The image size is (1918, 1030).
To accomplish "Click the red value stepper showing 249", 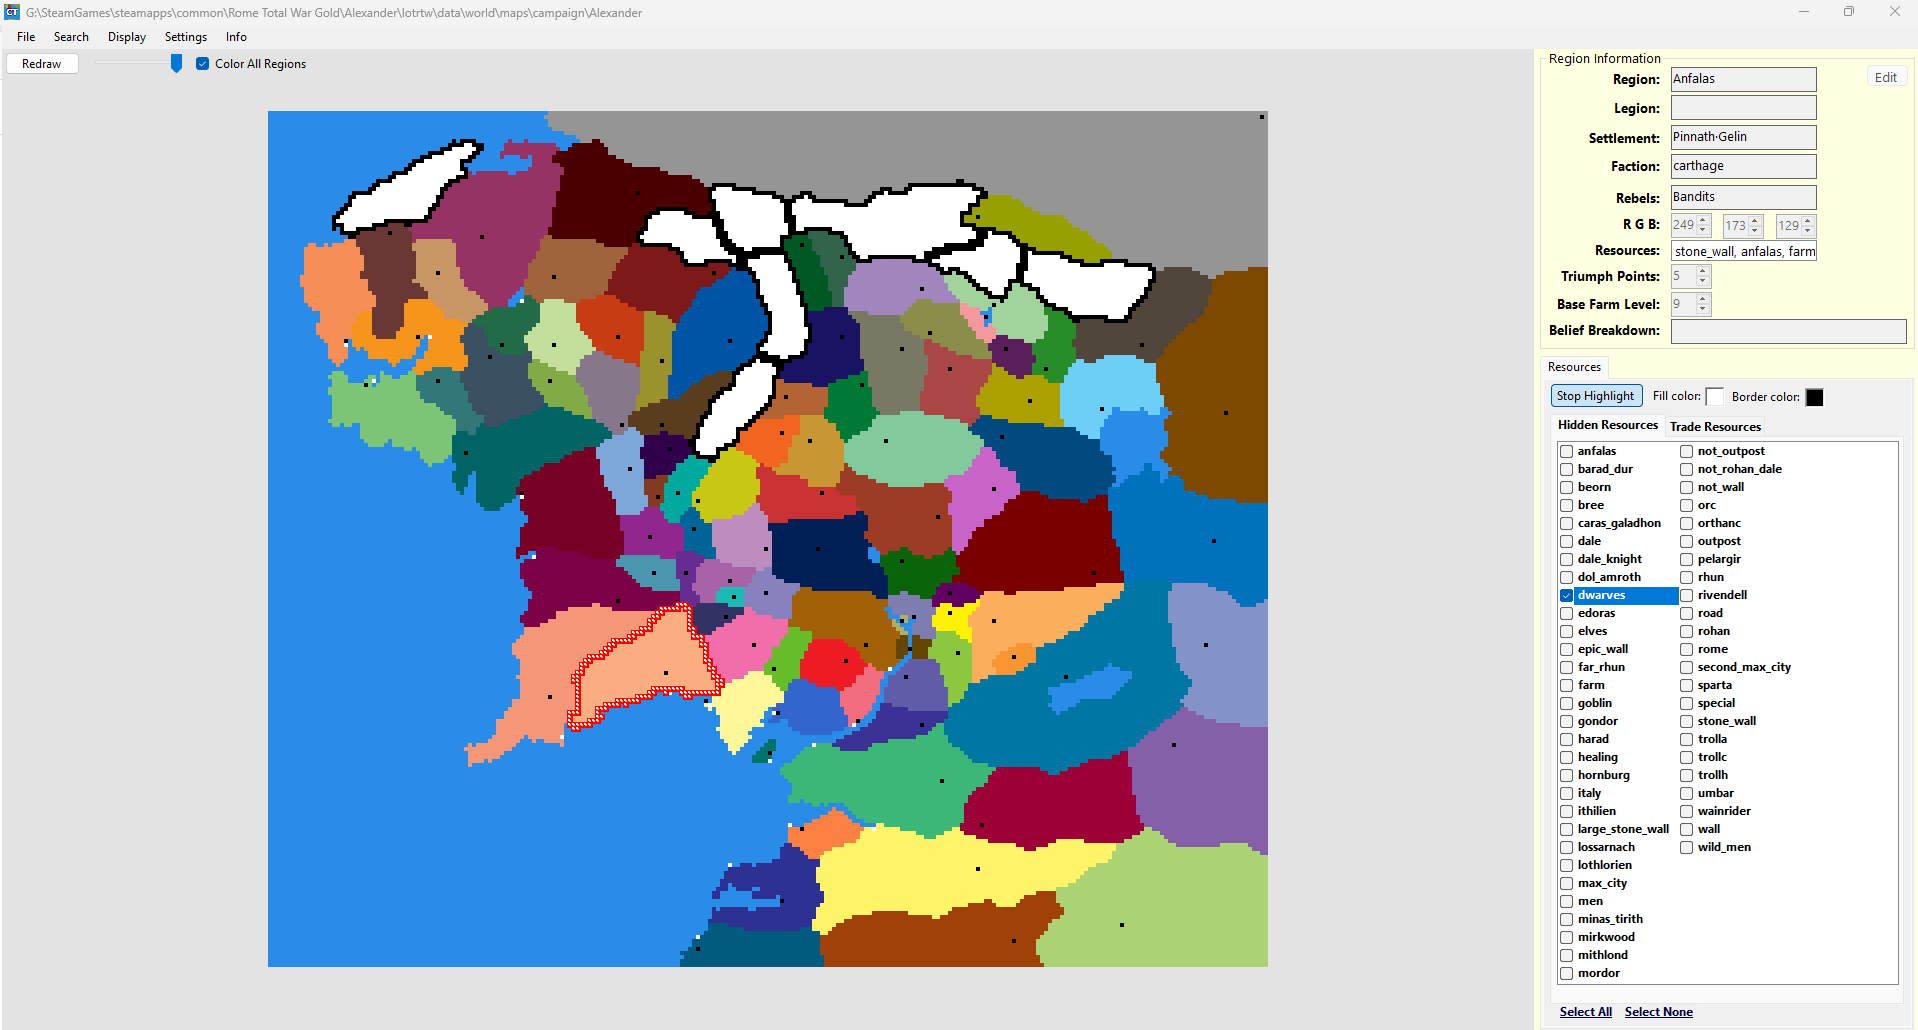I will [x=1691, y=226].
